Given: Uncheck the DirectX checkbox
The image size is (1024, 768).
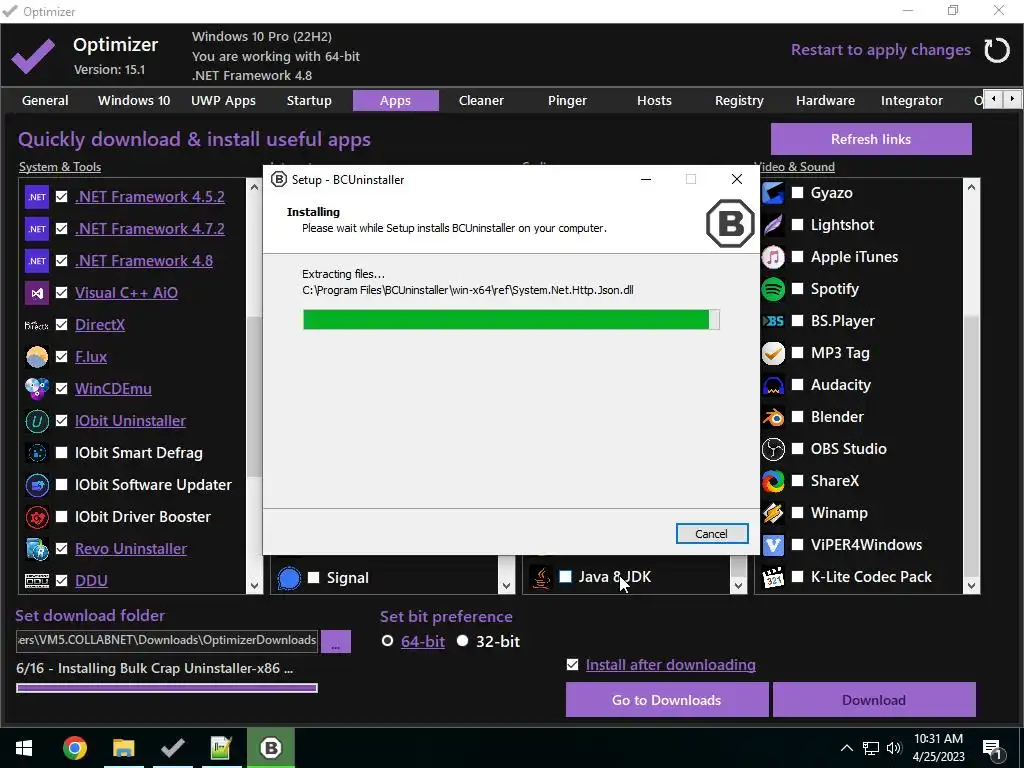Looking at the screenshot, I should click(x=61, y=325).
